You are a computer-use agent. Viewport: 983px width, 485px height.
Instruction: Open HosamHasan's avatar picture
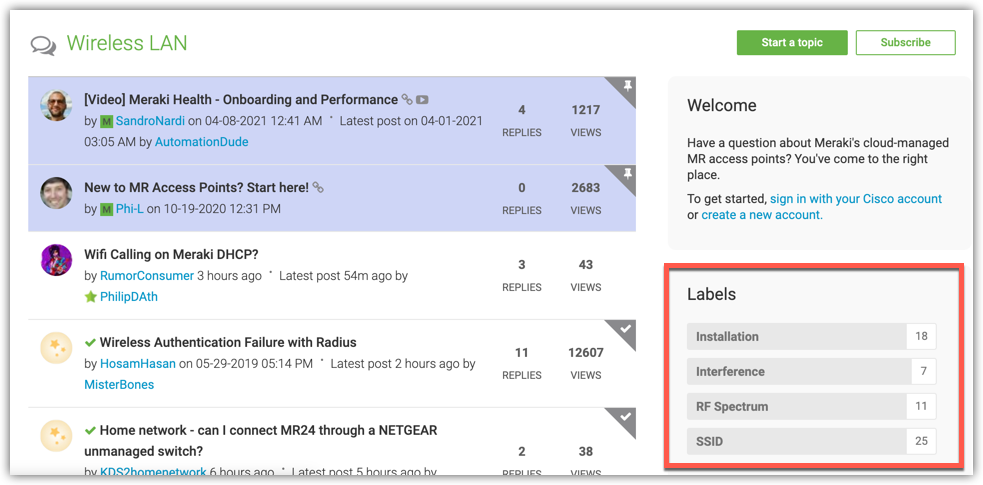(x=56, y=348)
